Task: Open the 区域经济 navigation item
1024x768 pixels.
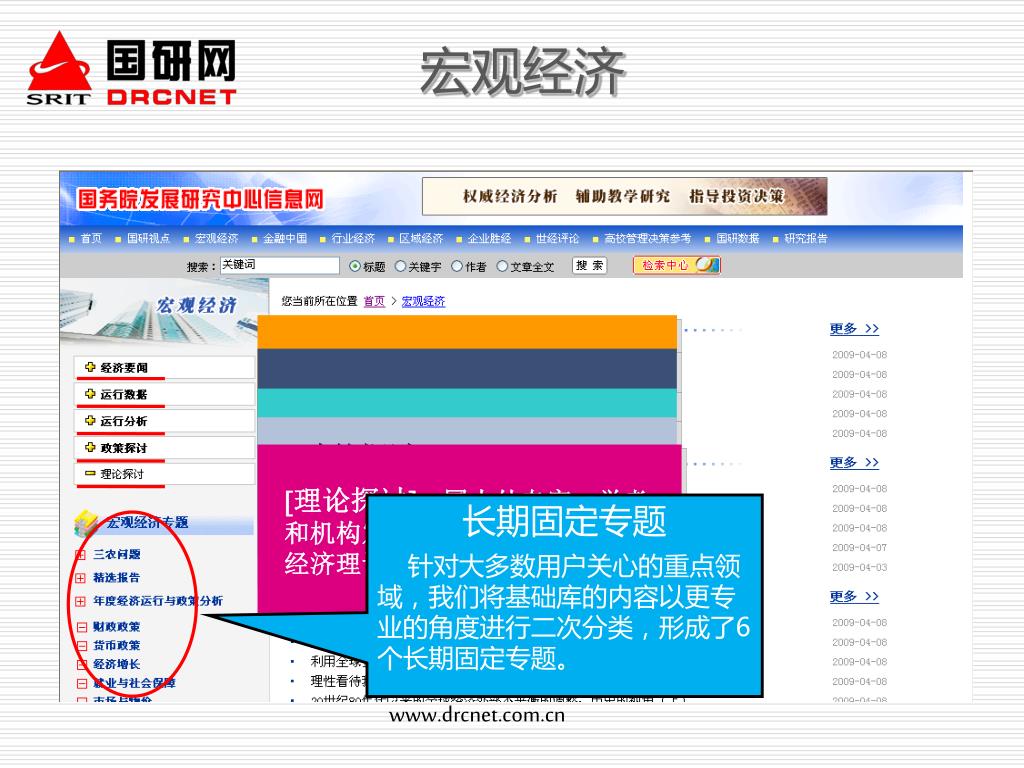Action: point(421,238)
